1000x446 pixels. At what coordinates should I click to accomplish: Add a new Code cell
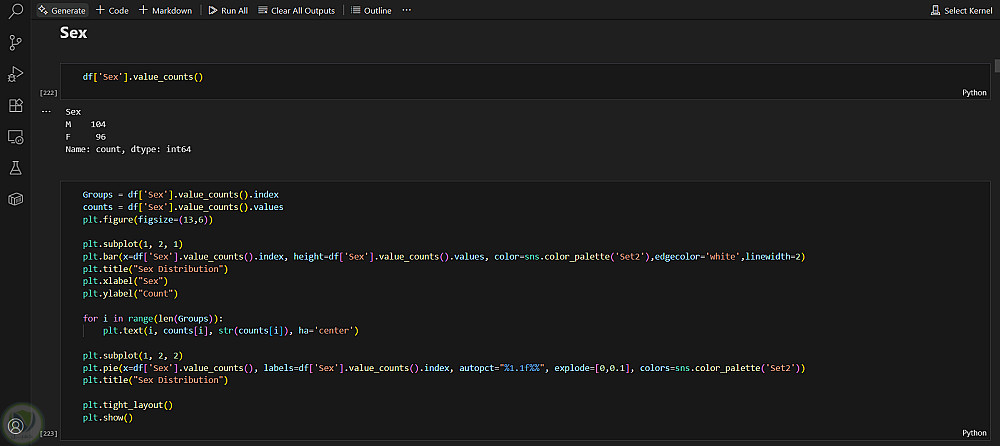(112, 10)
